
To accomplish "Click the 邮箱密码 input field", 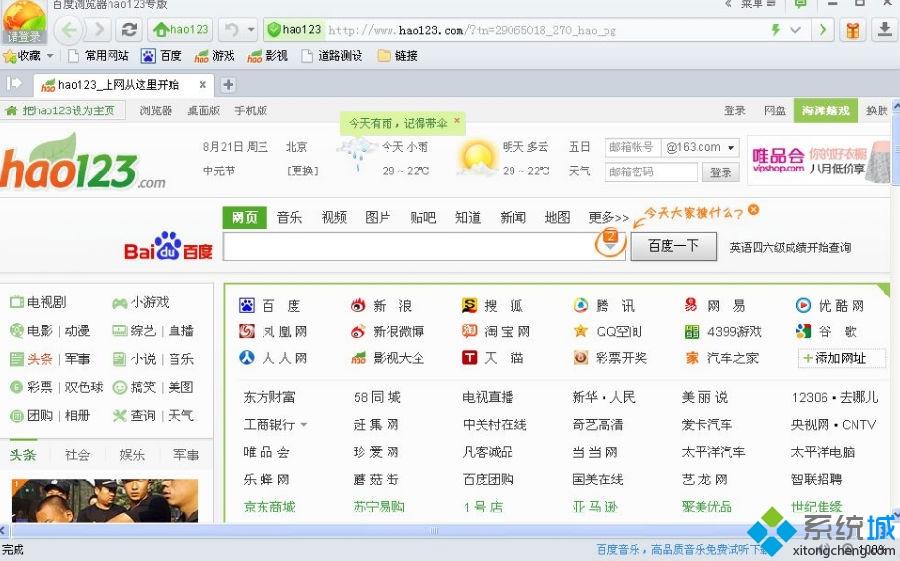I will click(651, 172).
